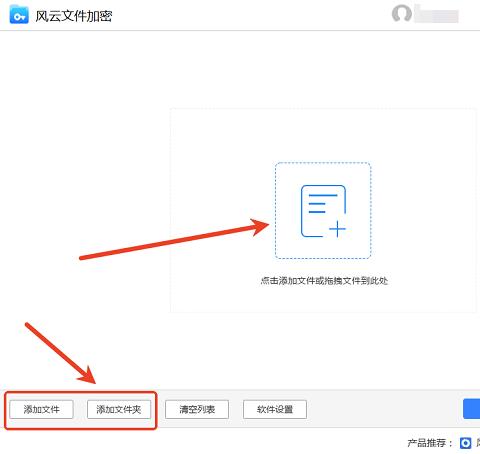Open the recommended product icon beside 产品推荐
Viewport: 480px width, 454px height.
pos(465,443)
